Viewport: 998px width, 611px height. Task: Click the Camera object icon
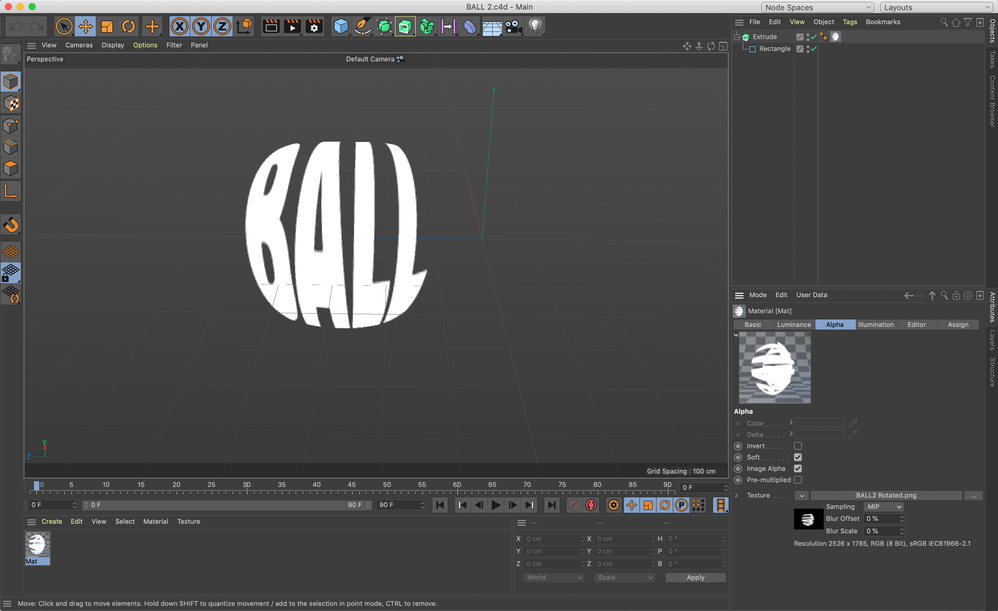[513, 27]
